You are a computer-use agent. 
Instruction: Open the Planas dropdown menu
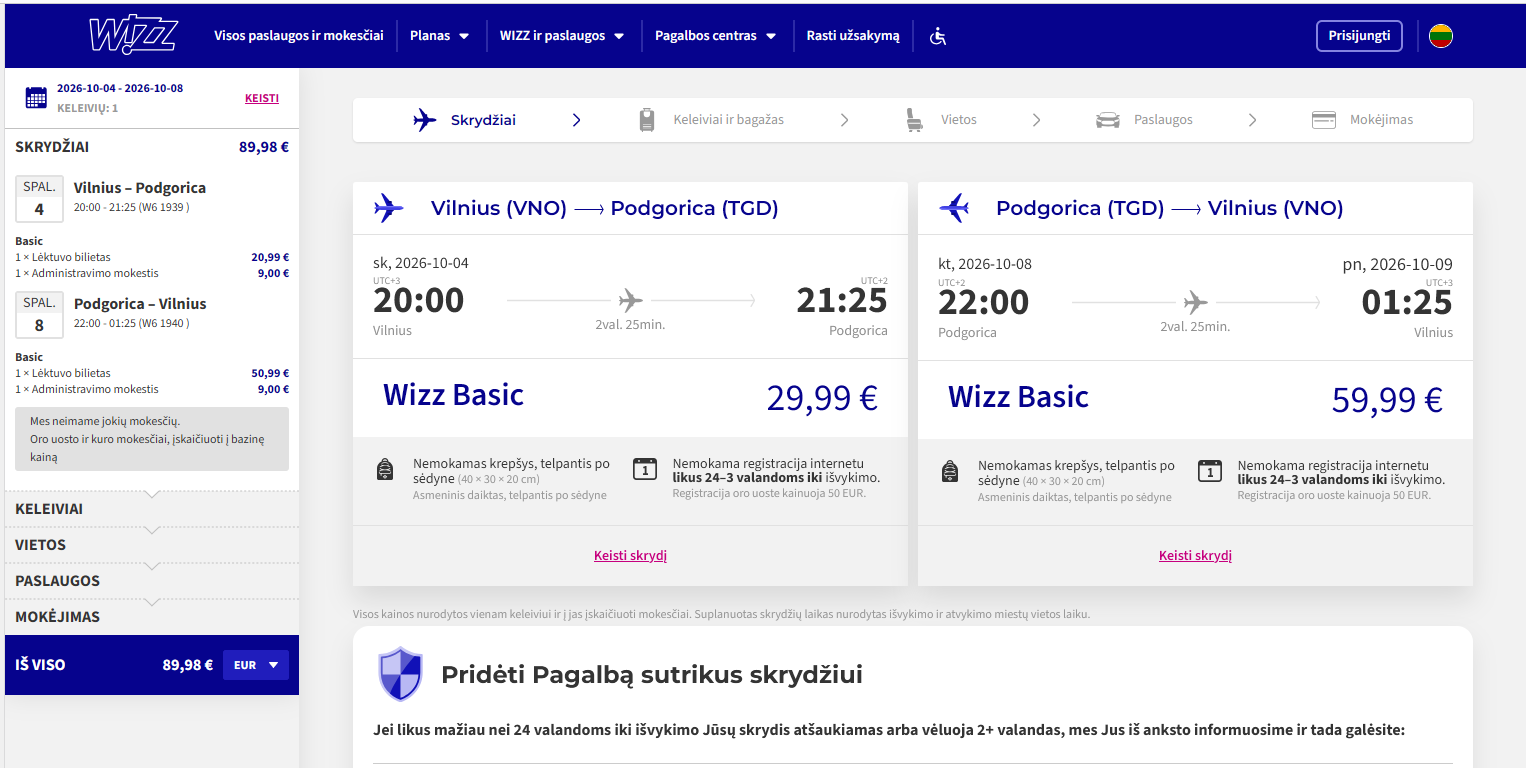coord(440,36)
